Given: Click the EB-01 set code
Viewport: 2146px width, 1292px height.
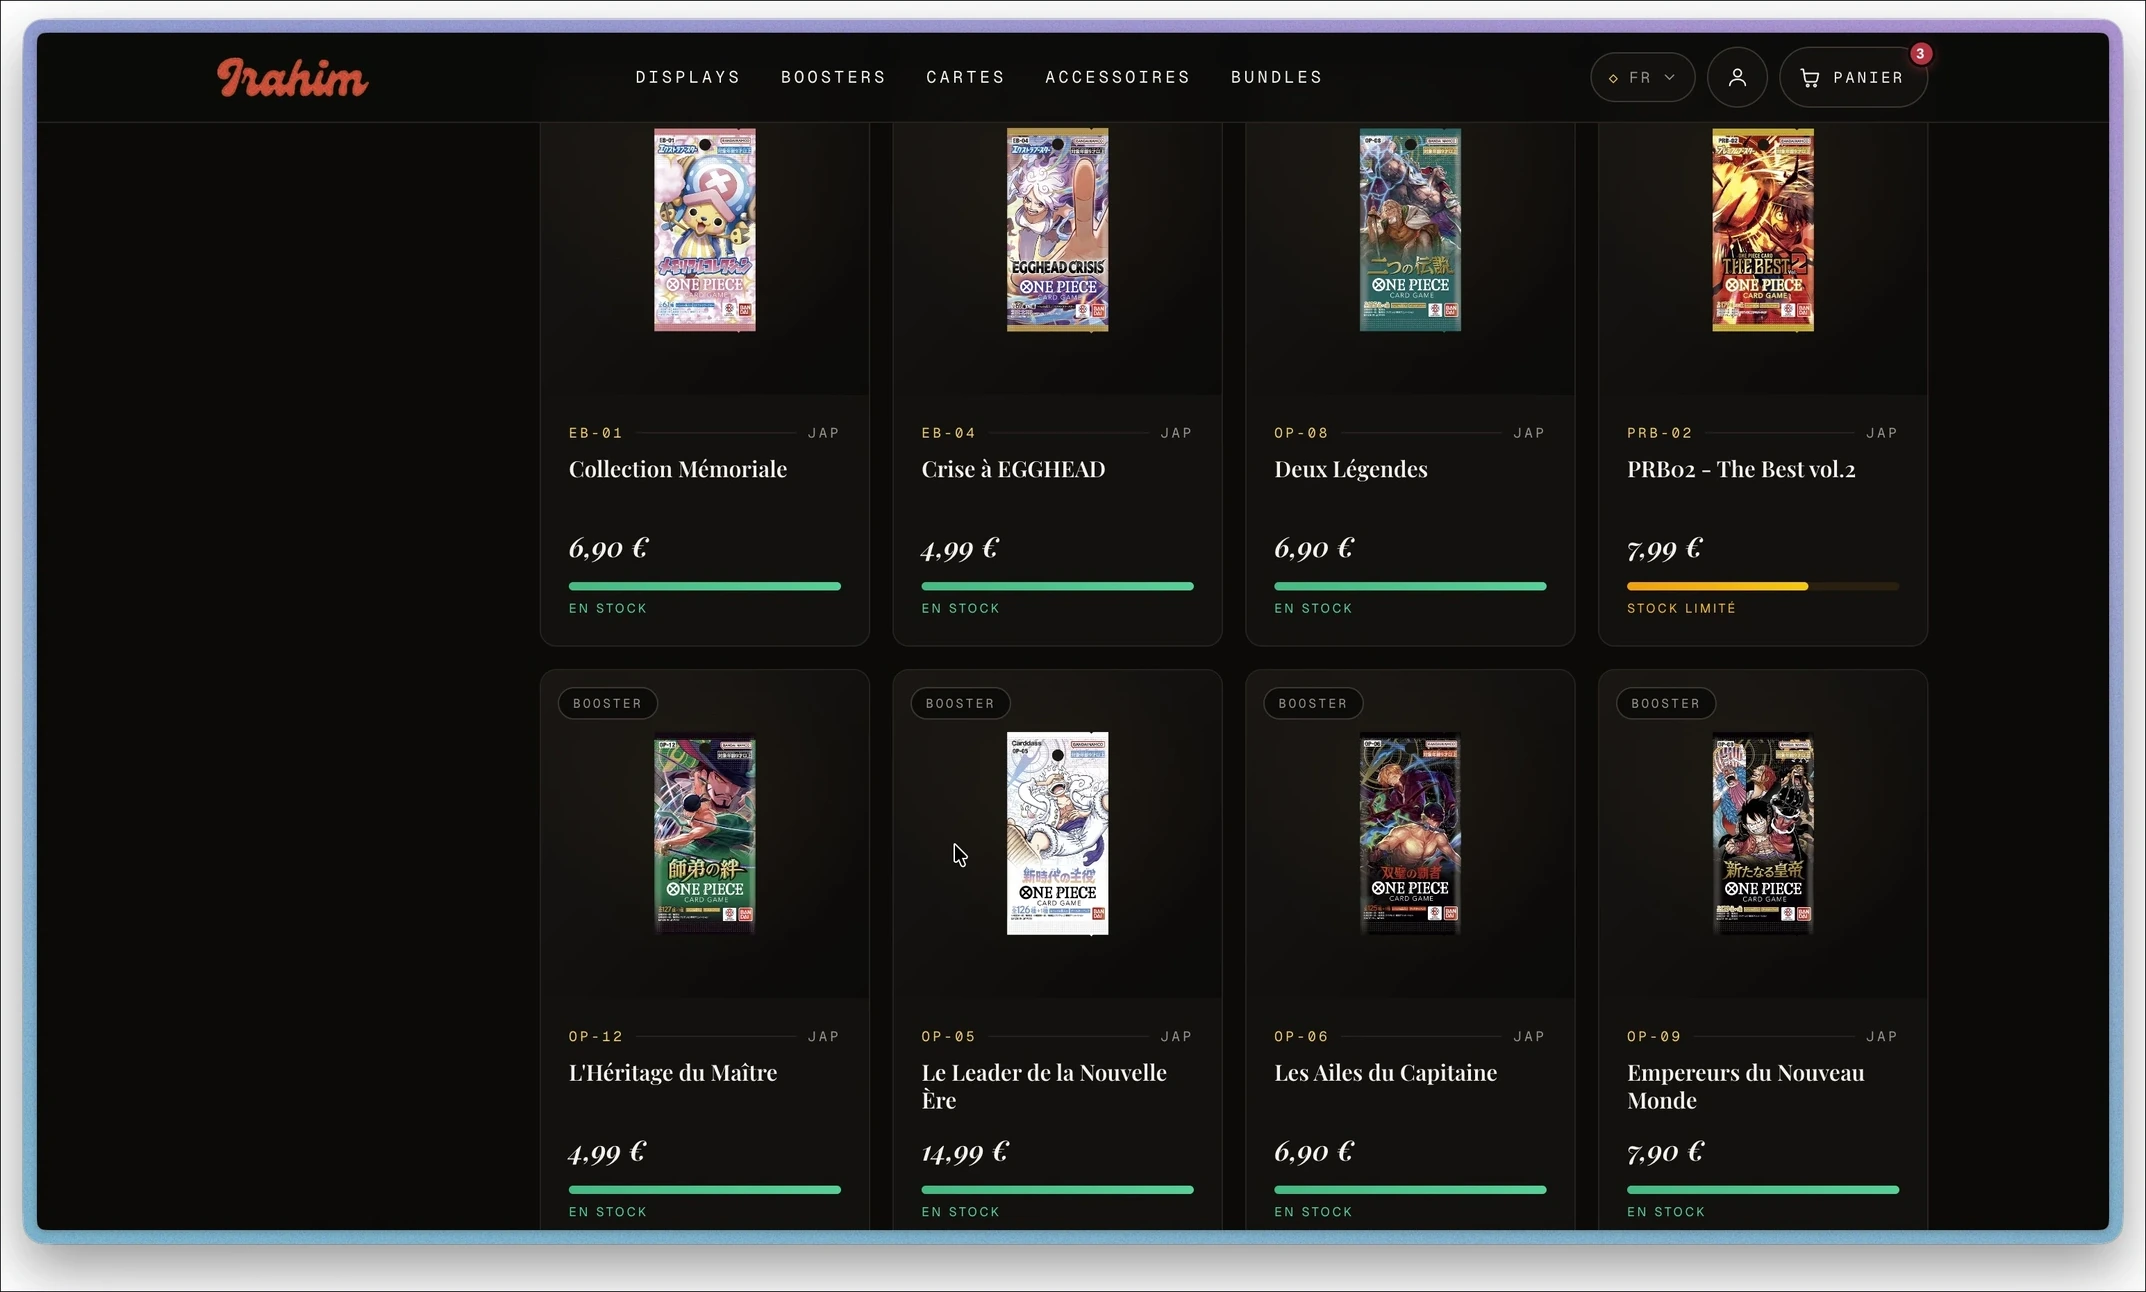Looking at the screenshot, I should pos(596,433).
